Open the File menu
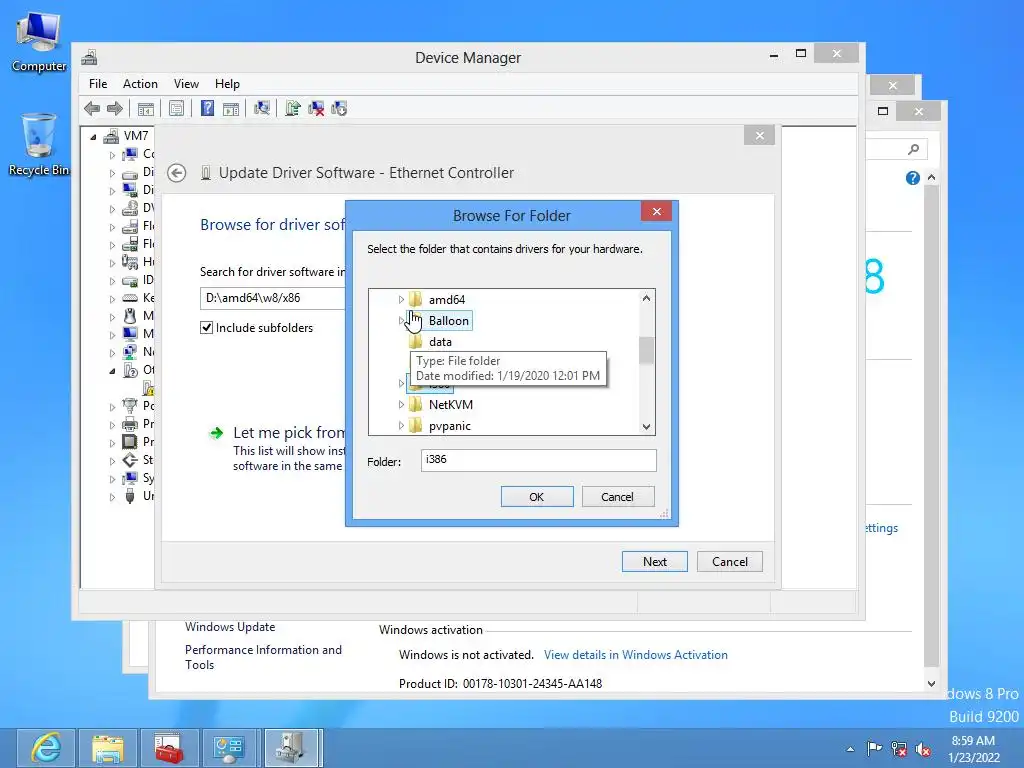Screen dimensions: 1024x768 pos(98,84)
